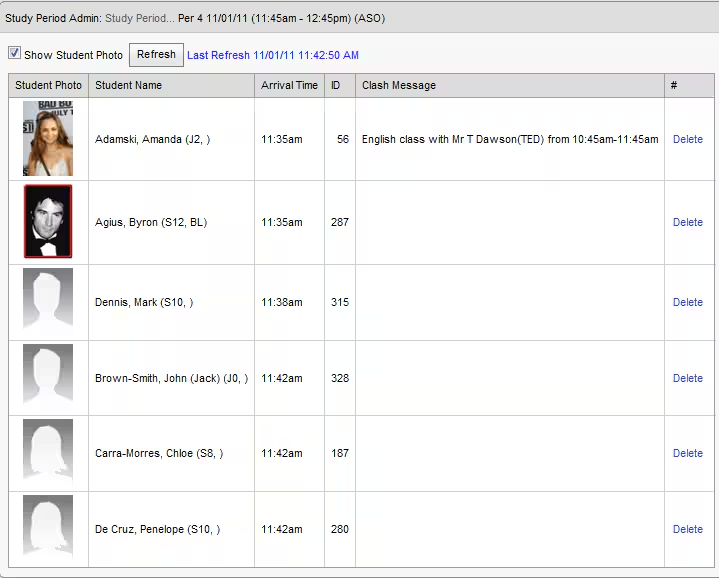719x578 pixels.
Task: Click the Arrival Time column header
Action: coord(289,85)
